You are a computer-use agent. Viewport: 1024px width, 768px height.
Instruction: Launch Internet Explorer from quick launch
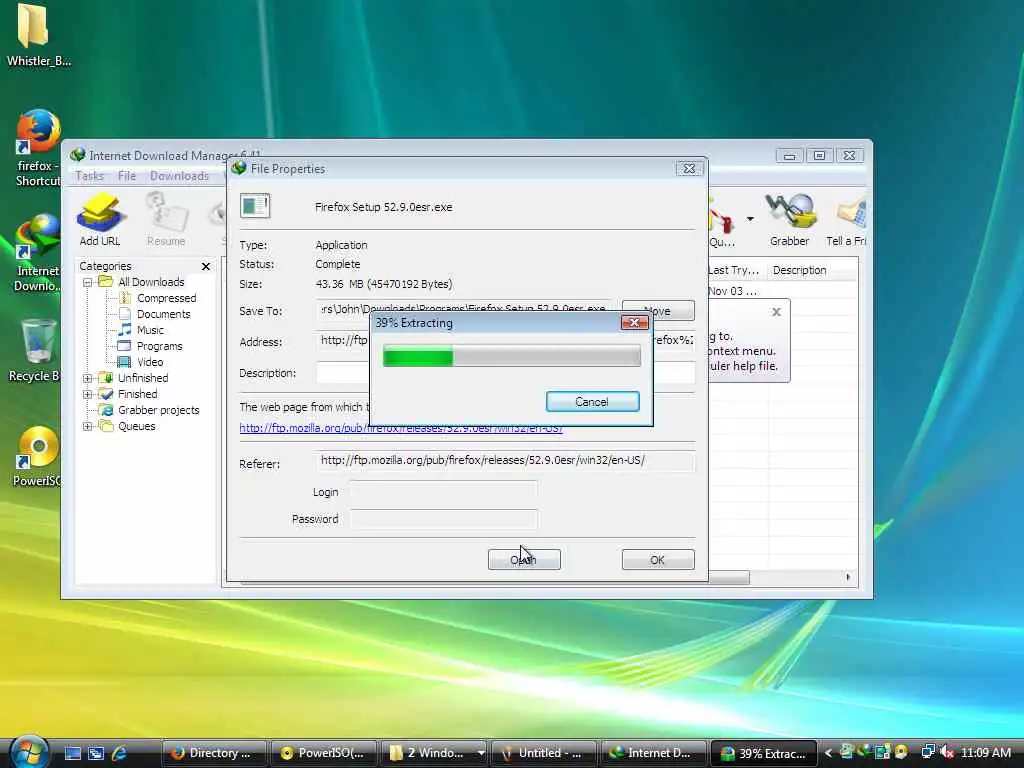pyautogui.click(x=119, y=753)
